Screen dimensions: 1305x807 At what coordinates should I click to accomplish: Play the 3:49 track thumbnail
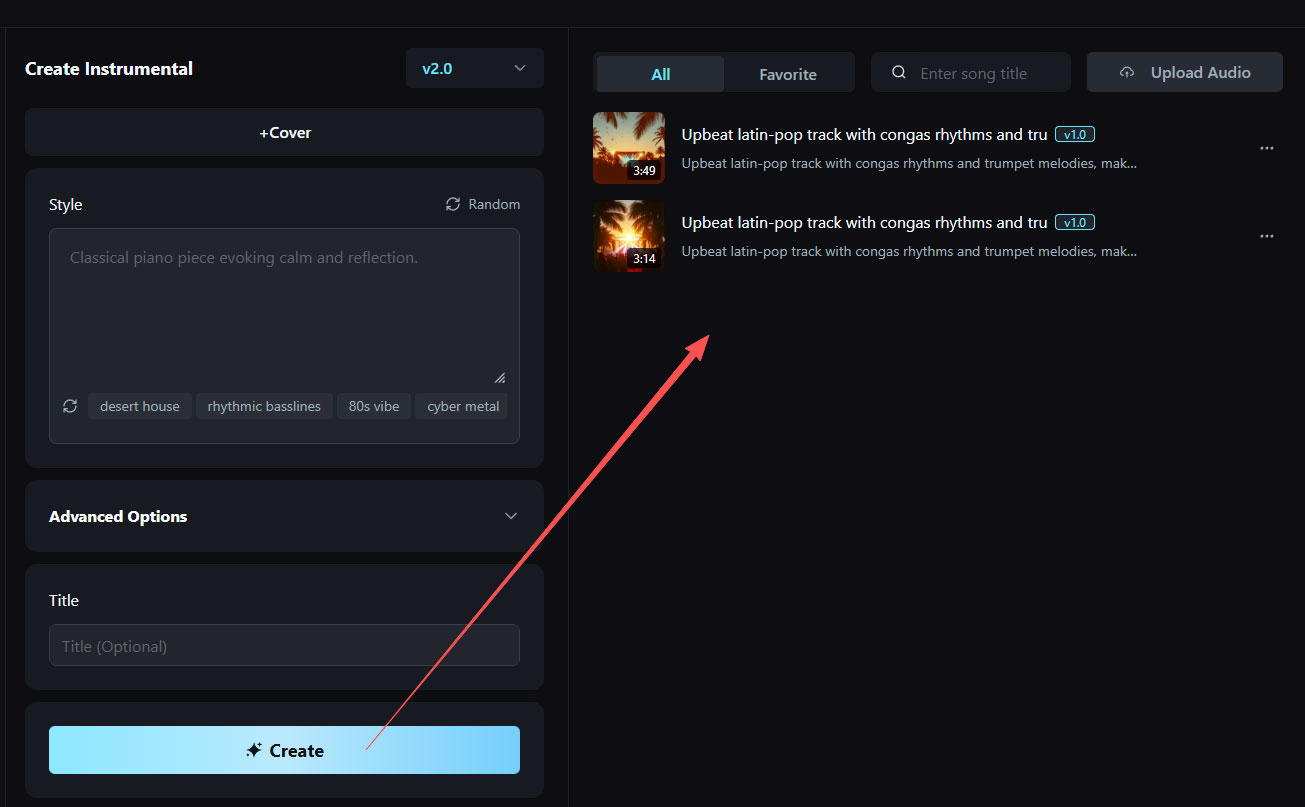pos(629,148)
